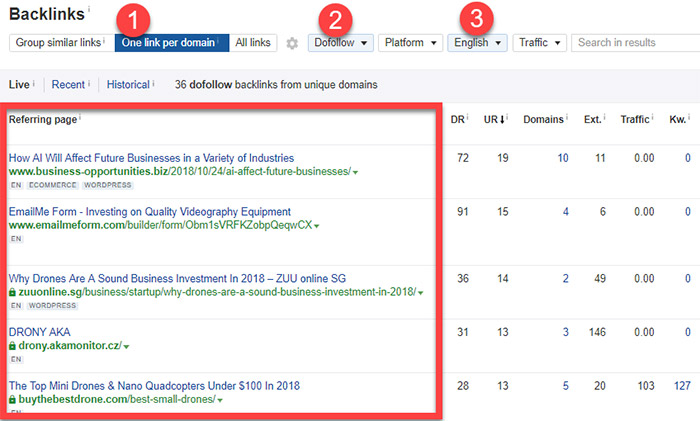The image size is (700, 421).
Task: Select Group similar links mode
Action: (62, 43)
